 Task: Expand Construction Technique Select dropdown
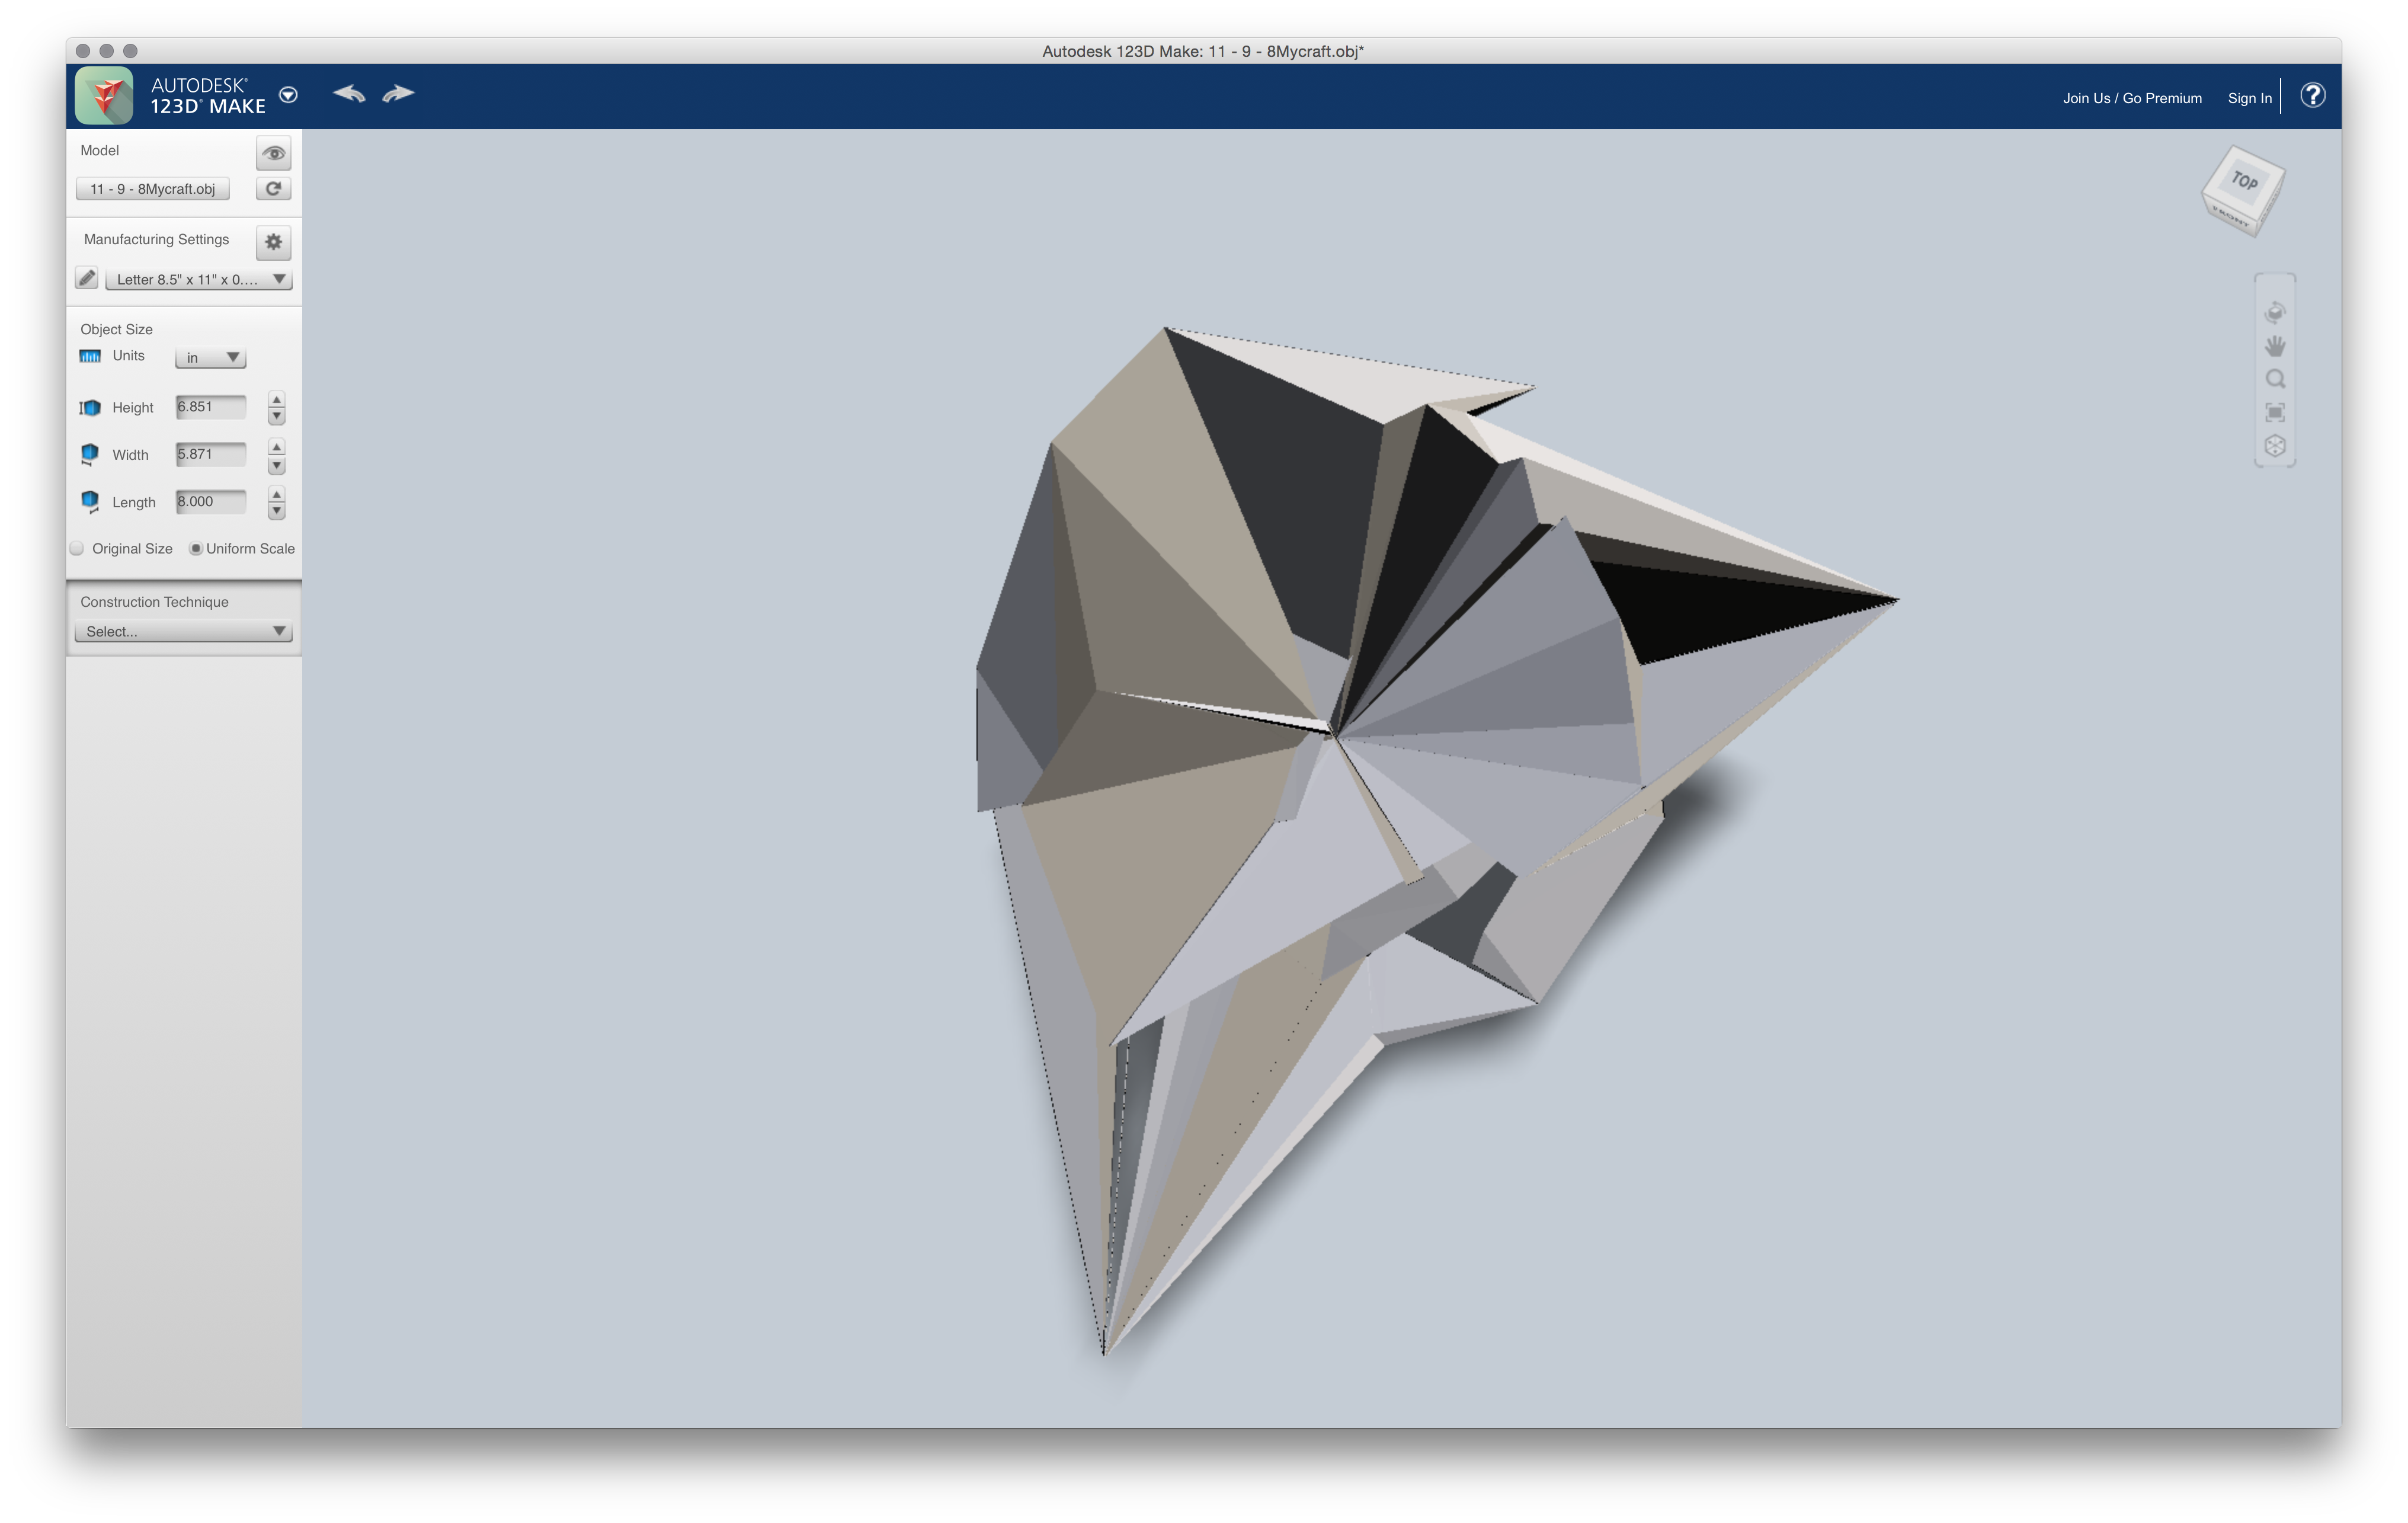pyautogui.click(x=183, y=631)
